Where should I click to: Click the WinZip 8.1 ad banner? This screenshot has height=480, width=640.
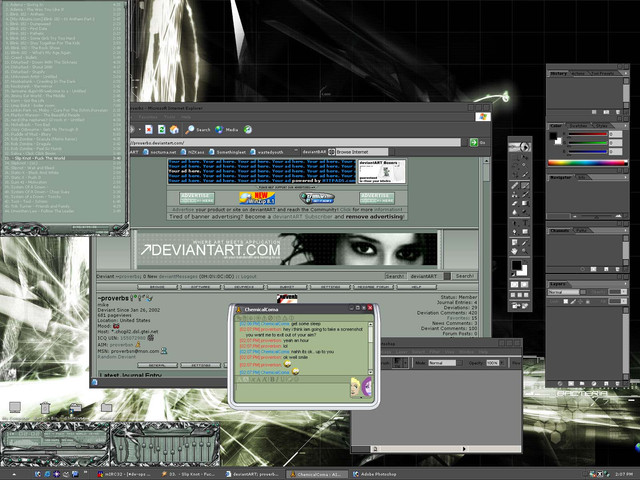pyautogui.click(x=257, y=198)
